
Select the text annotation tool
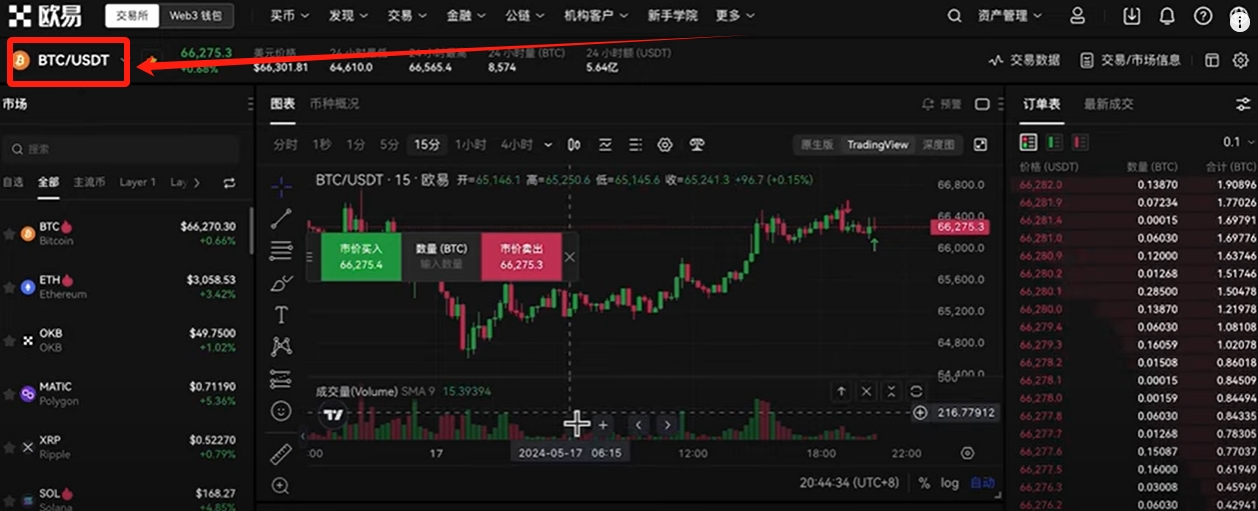click(281, 315)
